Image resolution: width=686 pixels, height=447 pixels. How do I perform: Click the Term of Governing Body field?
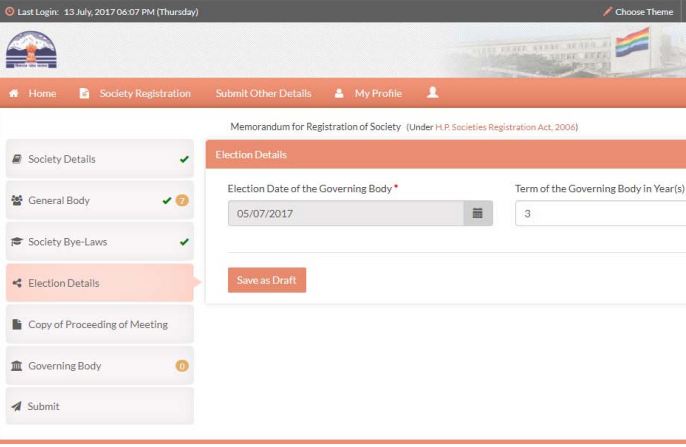[600, 213]
